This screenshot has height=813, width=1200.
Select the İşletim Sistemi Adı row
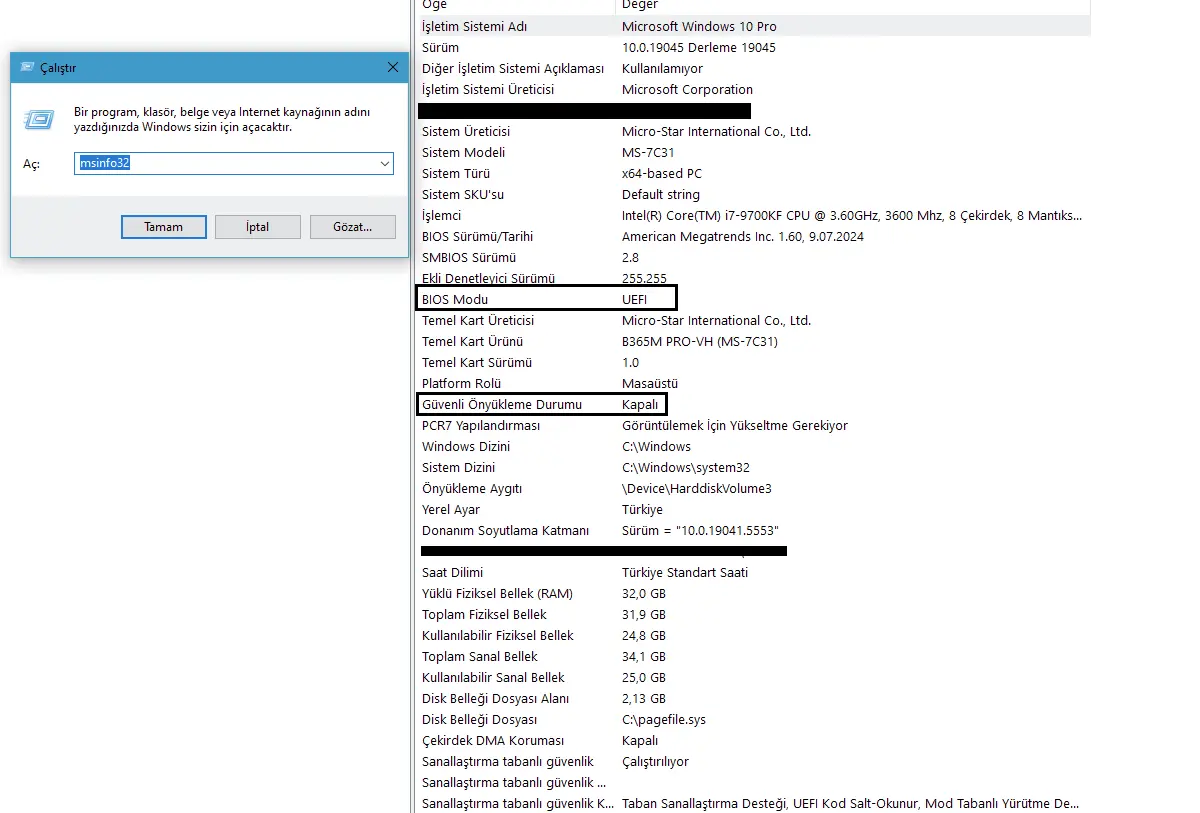click(x=753, y=26)
